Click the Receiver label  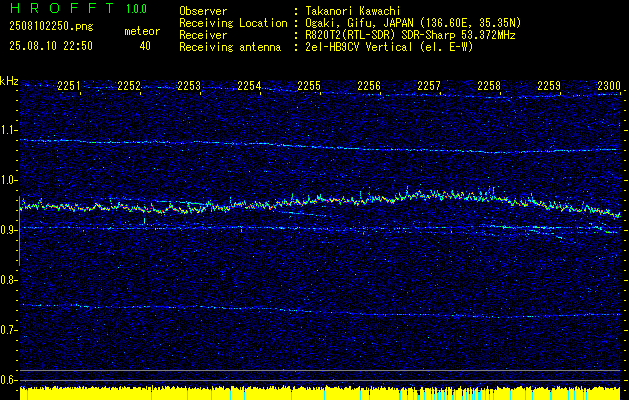pos(203,35)
